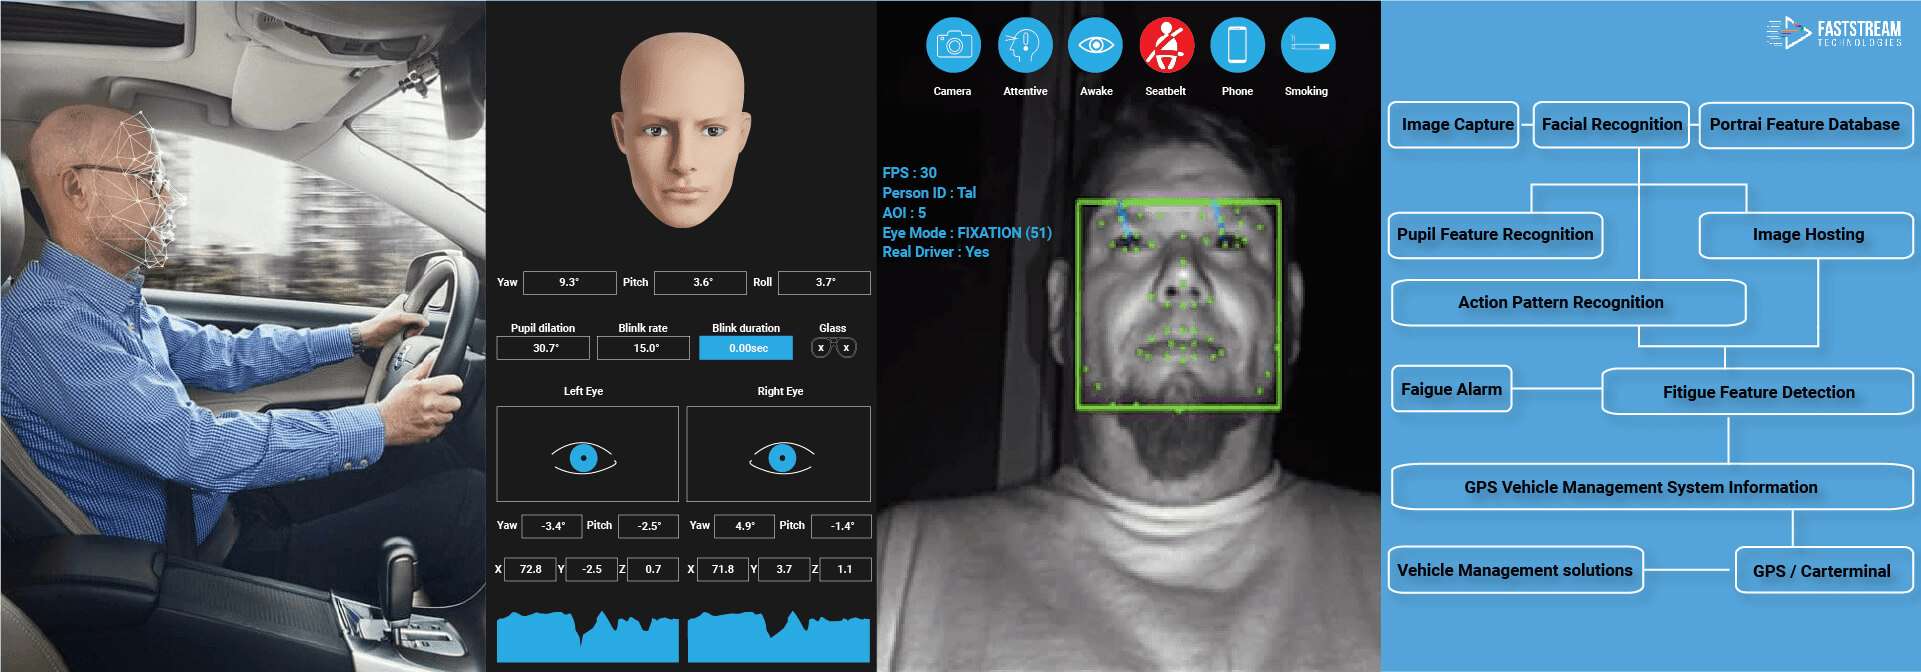Image resolution: width=1921 pixels, height=672 pixels.
Task: Click the left eye Pitch value -2.5°
Action: tap(648, 526)
